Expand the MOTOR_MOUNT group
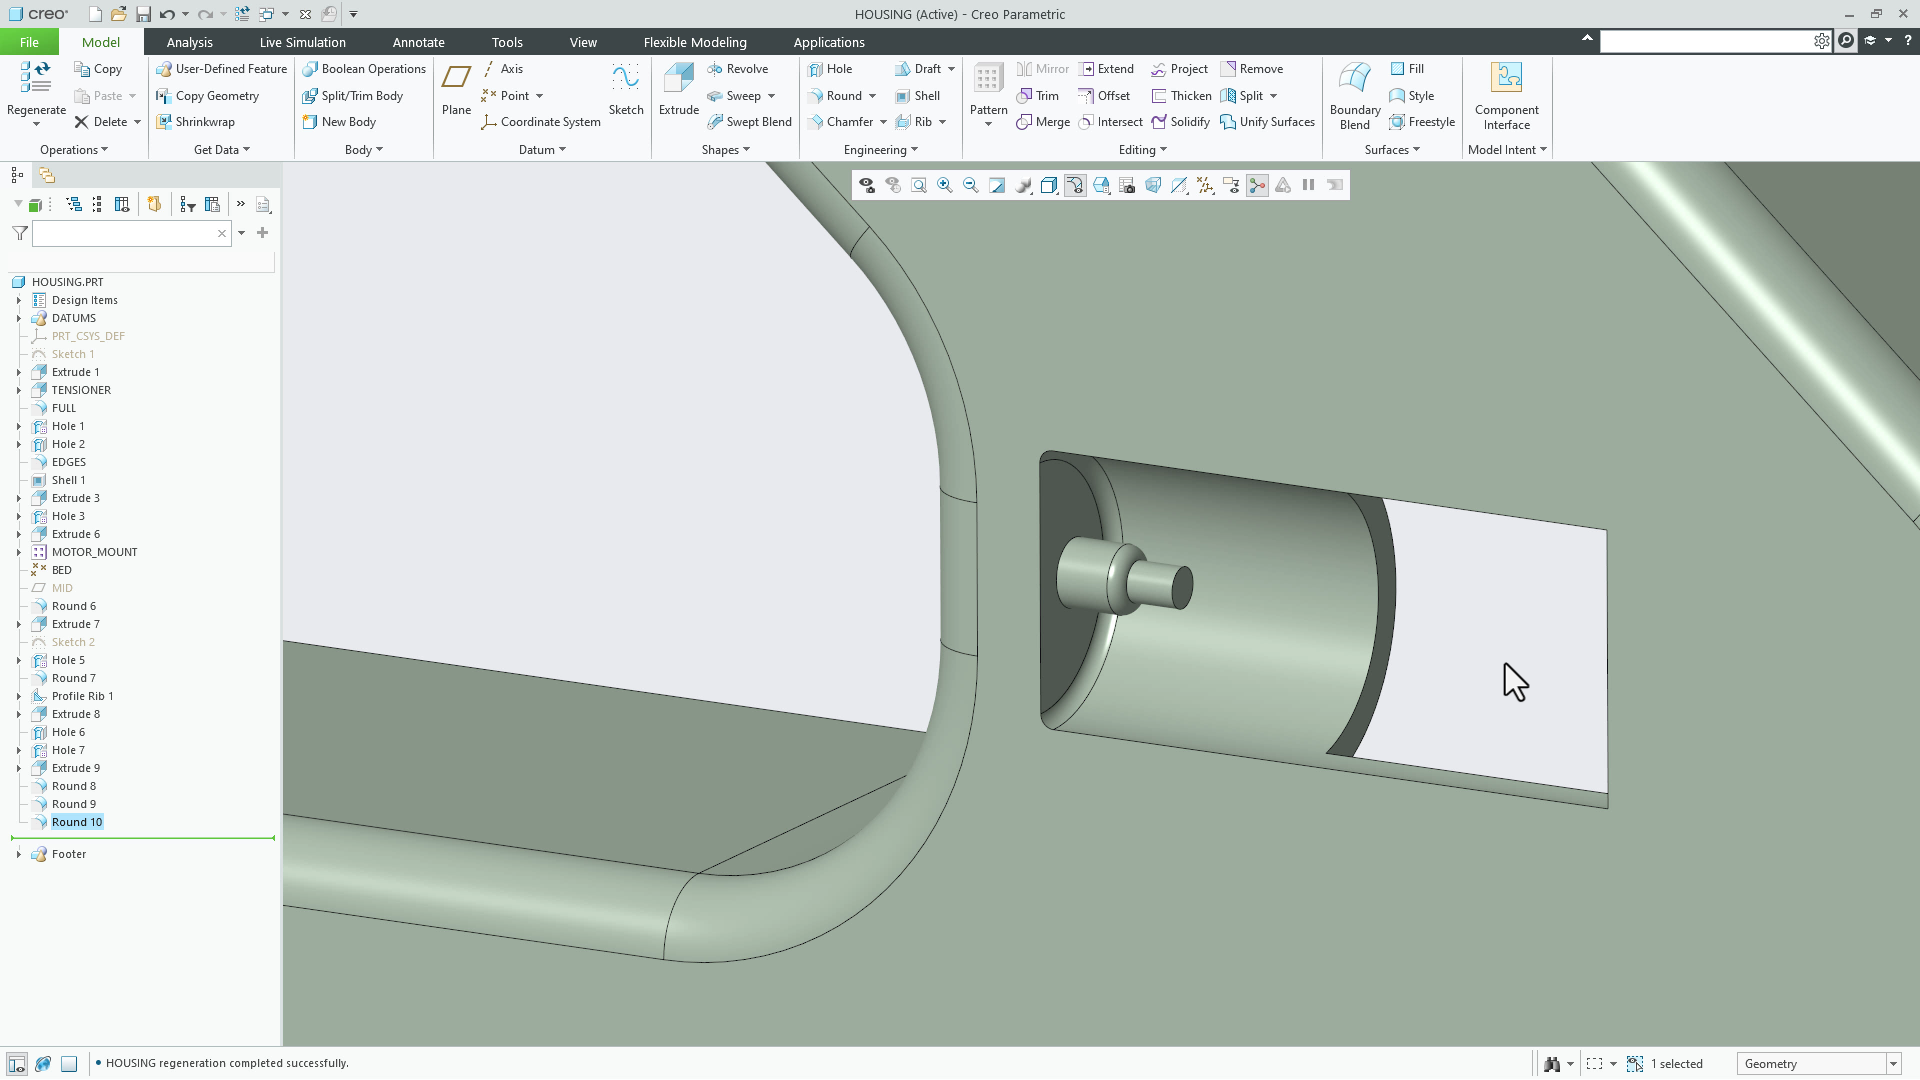Image resolution: width=1920 pixels, height=1080 pixels. coord(18,552)
